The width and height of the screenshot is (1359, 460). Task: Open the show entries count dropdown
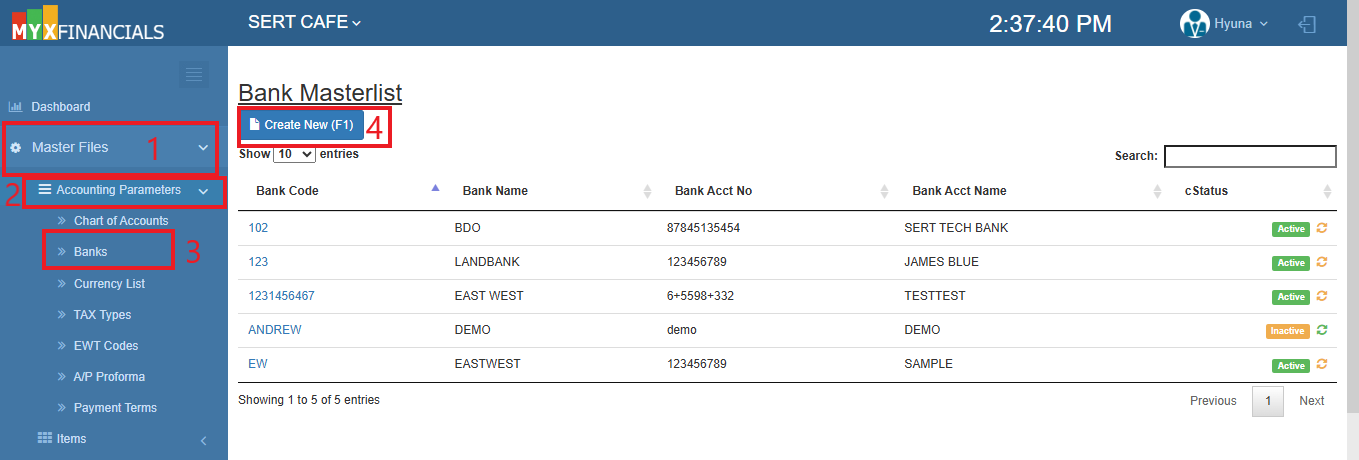point(294,155)
